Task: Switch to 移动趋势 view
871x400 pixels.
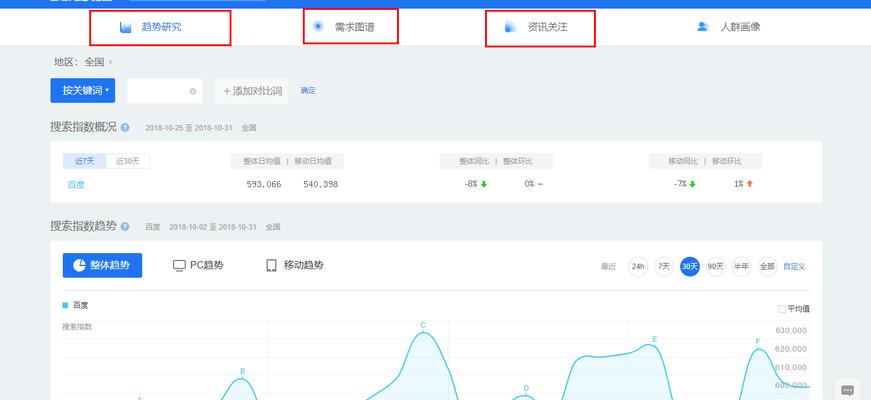Action: tap(295, 266)
